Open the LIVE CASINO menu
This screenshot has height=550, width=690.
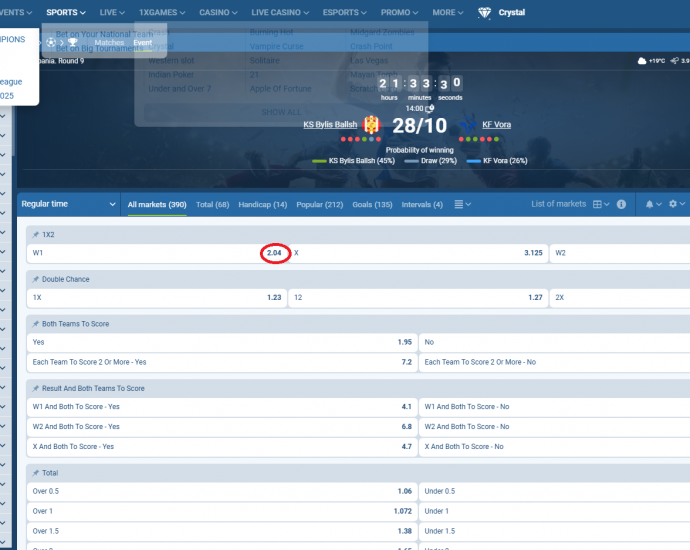[280, 12]
